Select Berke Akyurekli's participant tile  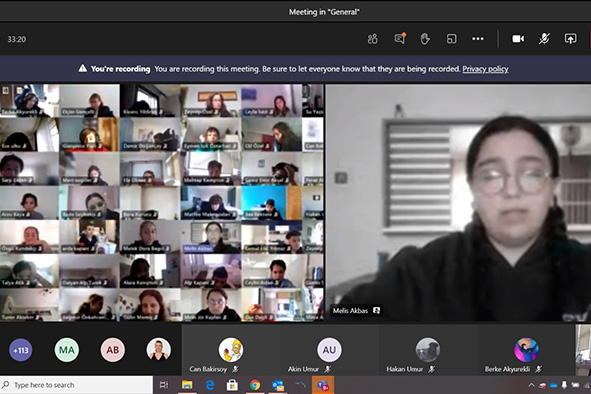click(x=526, y=350)
